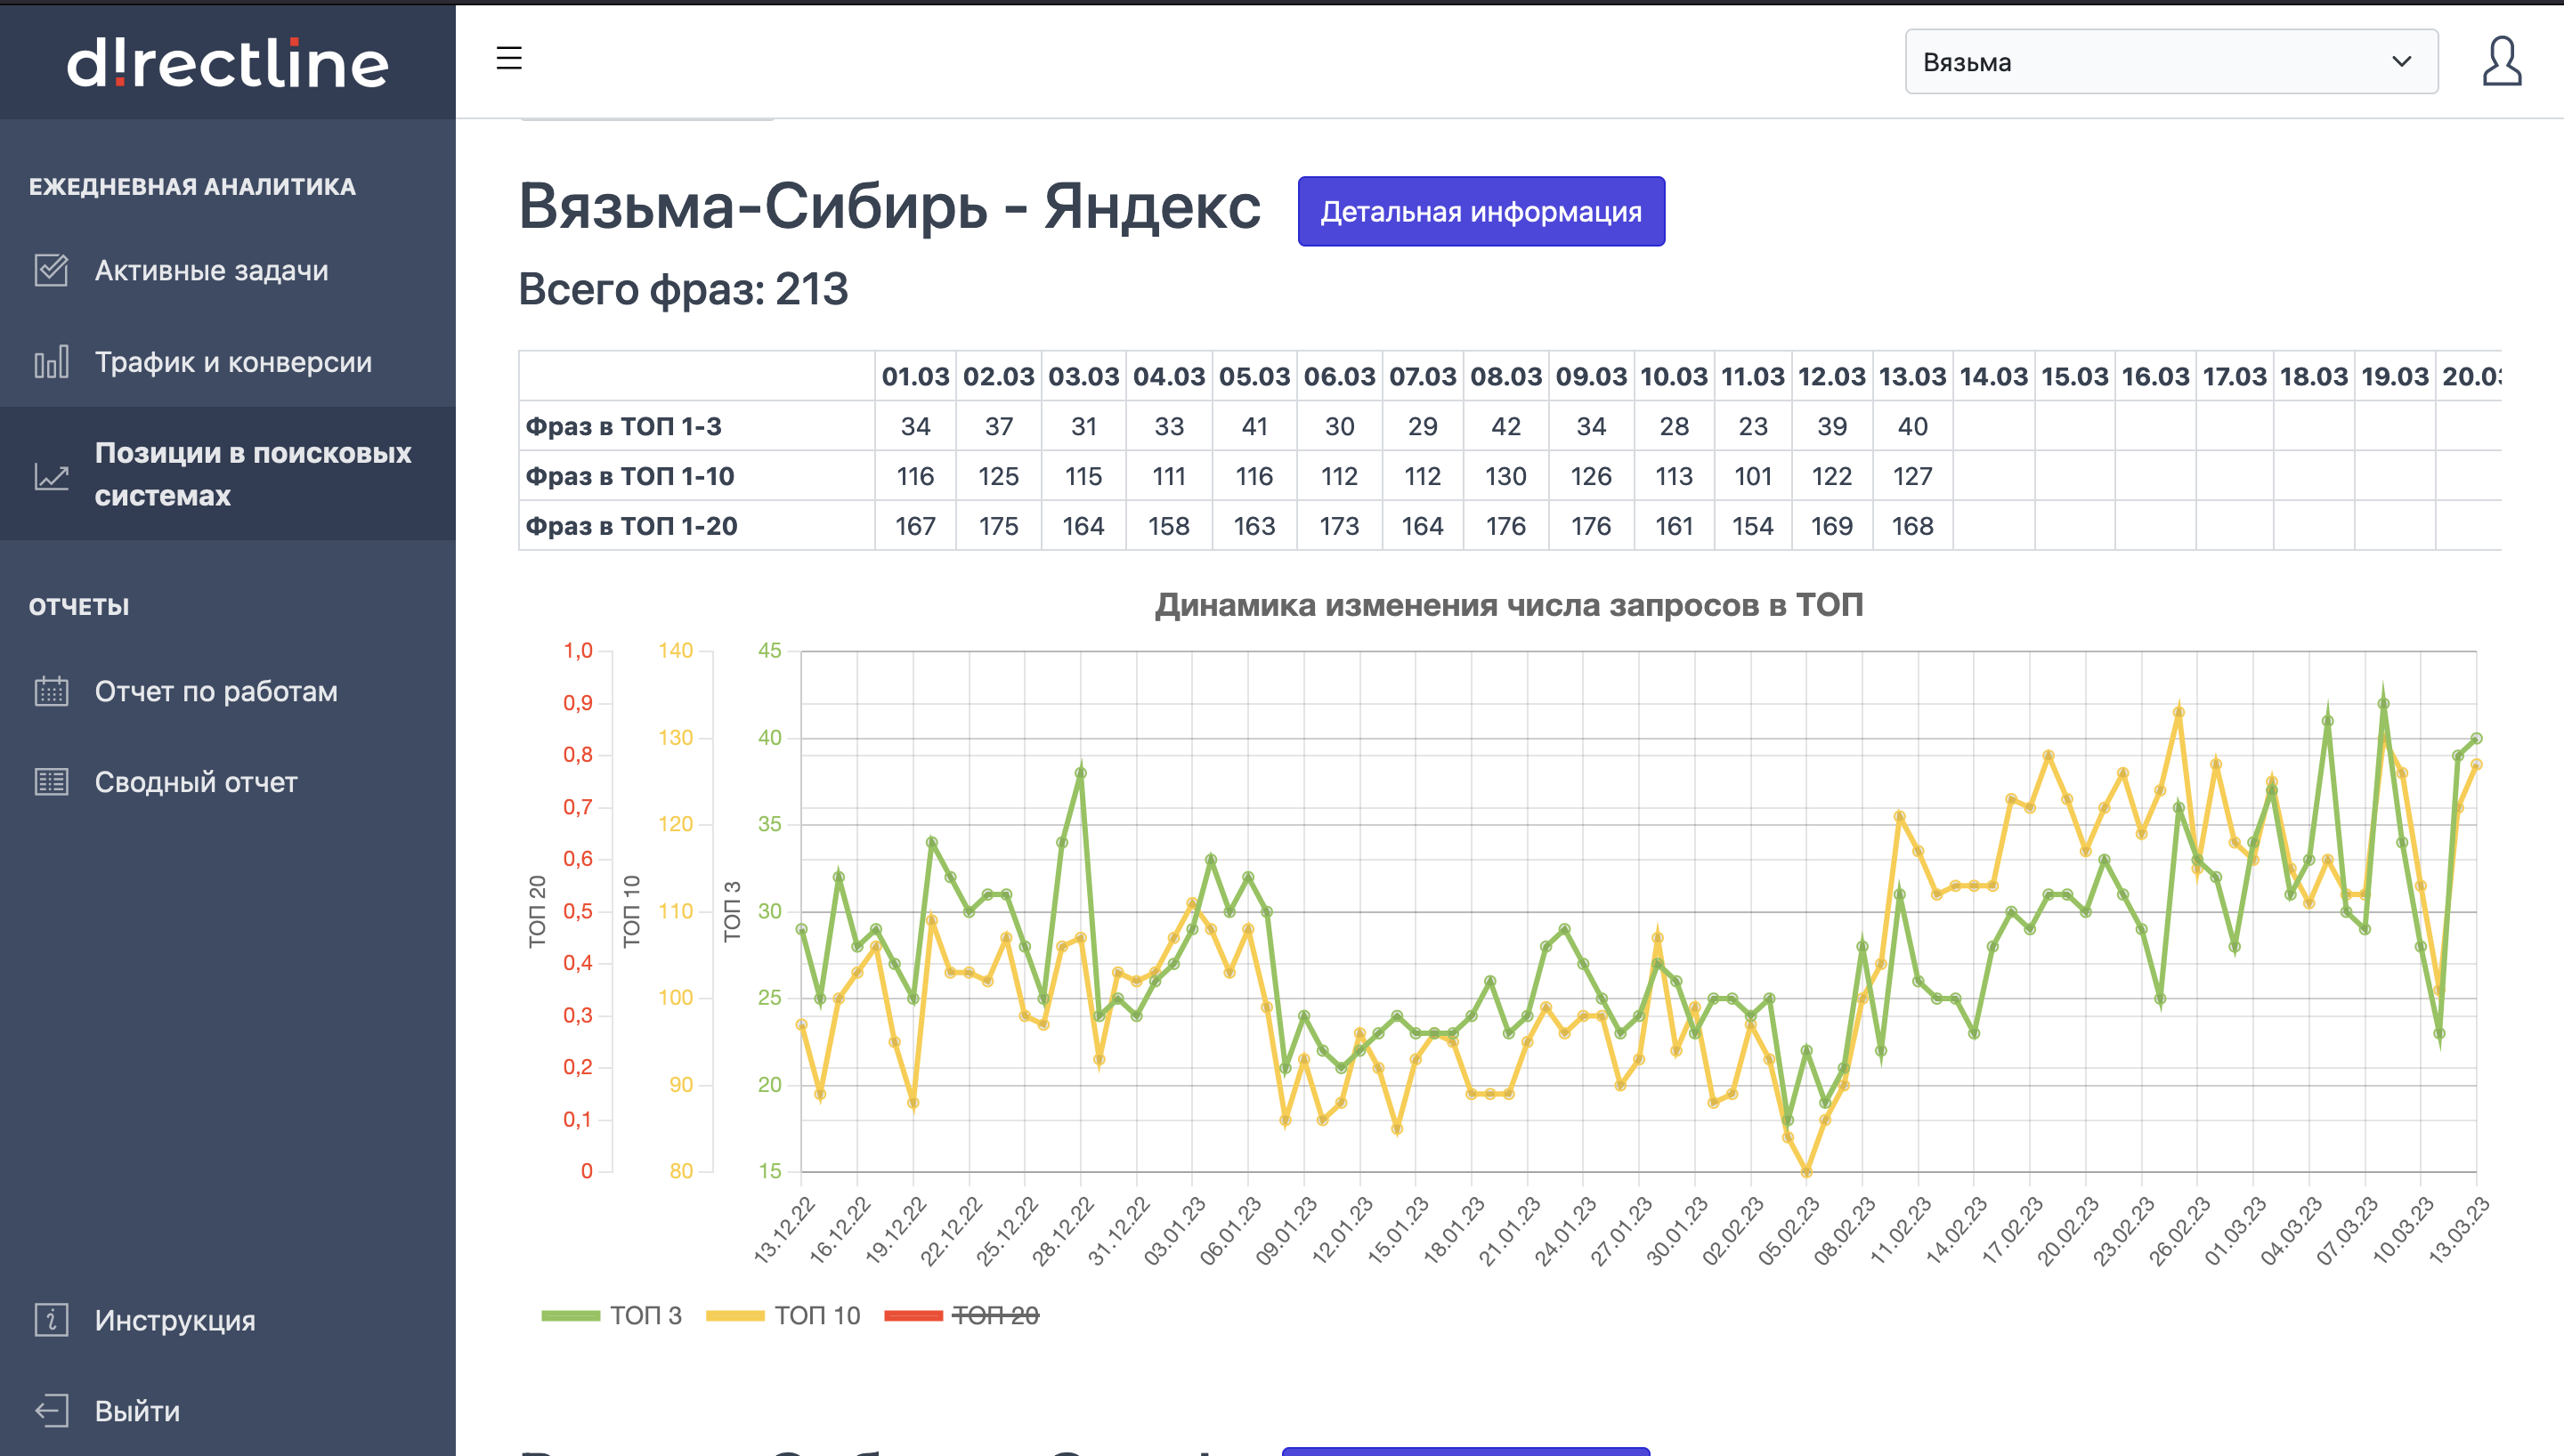Click the Активные задачи checkmark icon
Screen dimensions: 2564x1456
pos(51,270)
